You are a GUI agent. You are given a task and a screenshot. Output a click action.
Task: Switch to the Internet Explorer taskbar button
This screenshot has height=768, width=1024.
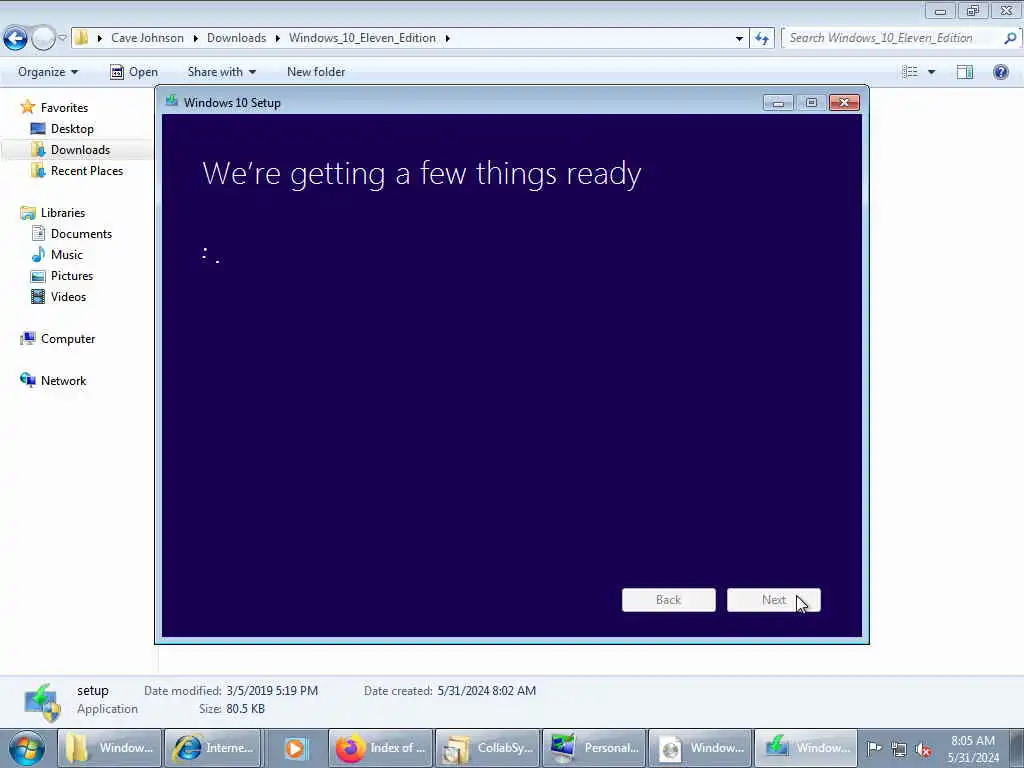(213, 748)
